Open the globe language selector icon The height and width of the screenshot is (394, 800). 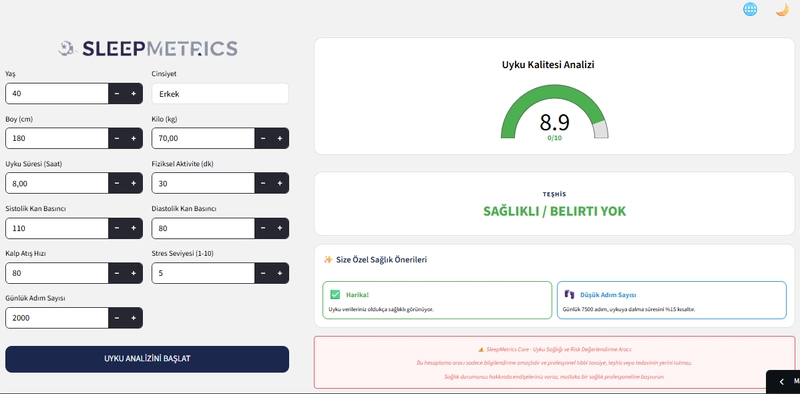point(750,9)
